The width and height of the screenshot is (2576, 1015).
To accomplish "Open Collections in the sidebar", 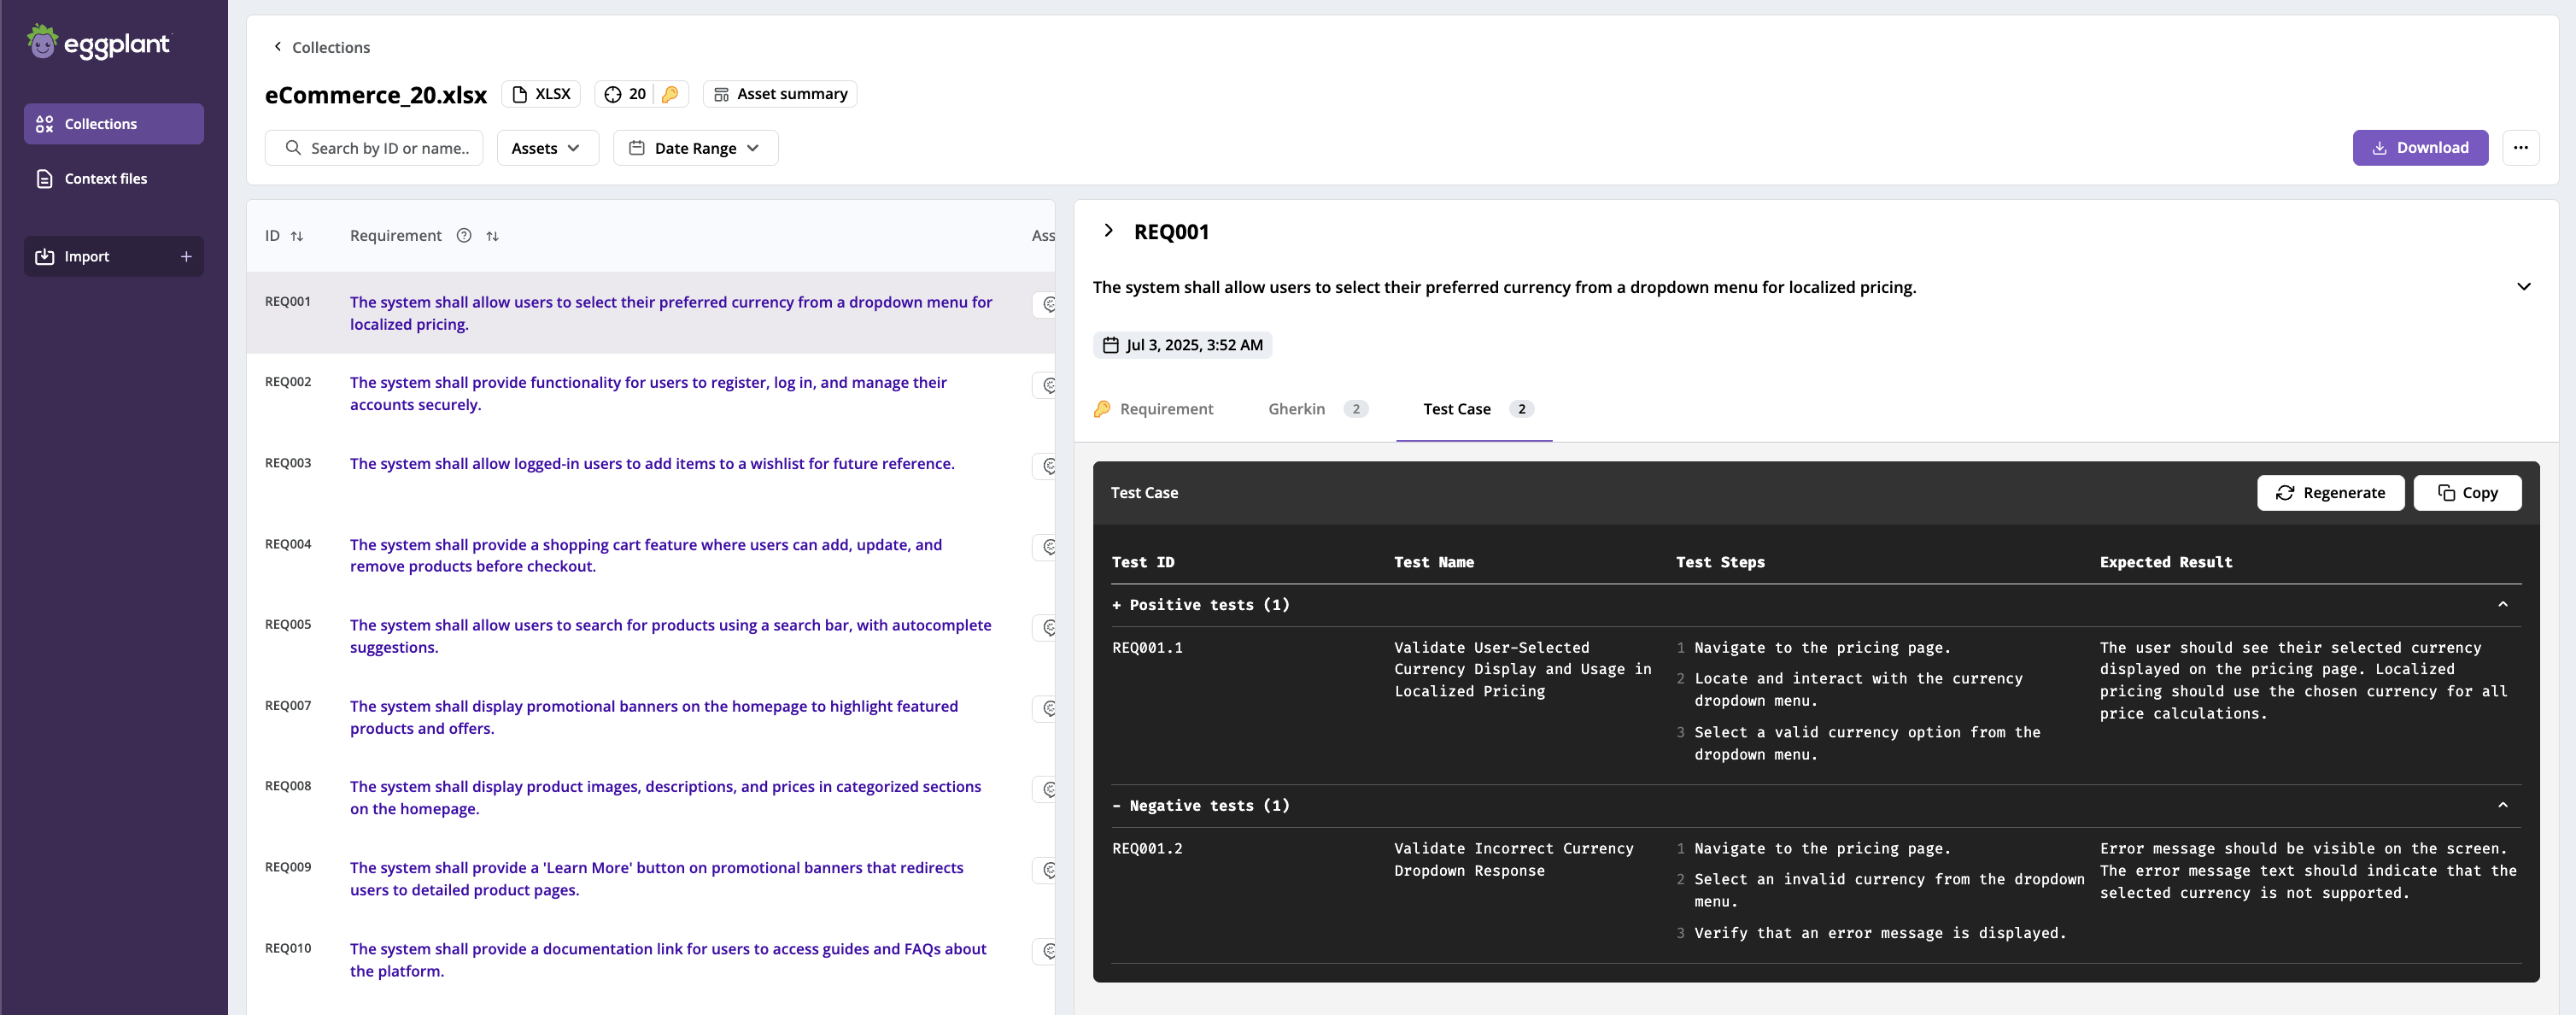I will (x=114, y=124).
